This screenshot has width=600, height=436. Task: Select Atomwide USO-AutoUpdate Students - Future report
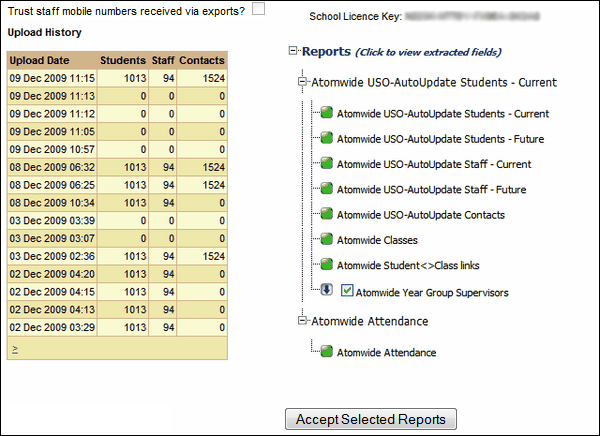(x=440, y=139)
